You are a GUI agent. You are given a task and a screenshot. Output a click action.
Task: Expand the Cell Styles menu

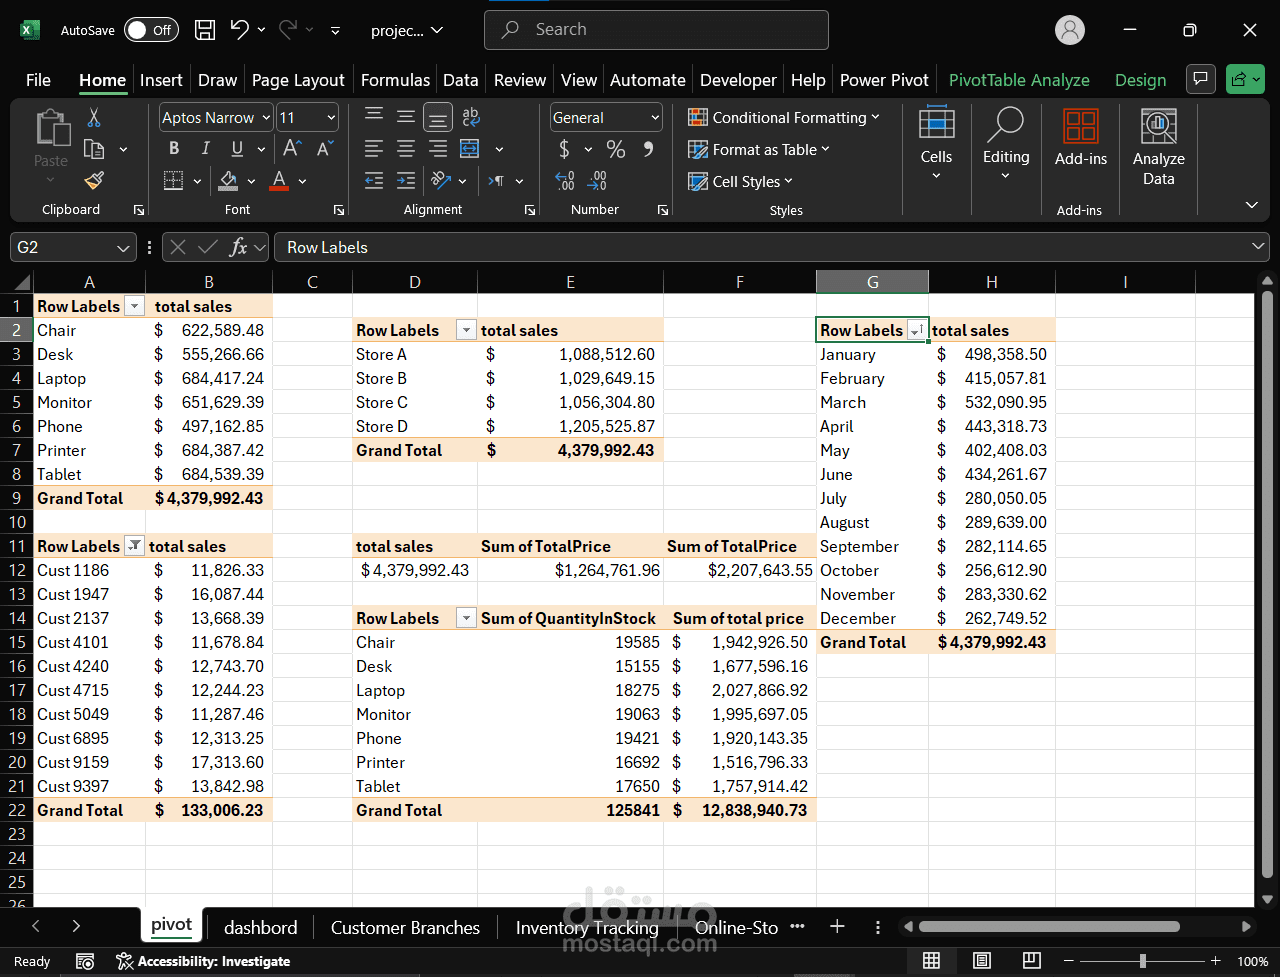coord(740,181)
